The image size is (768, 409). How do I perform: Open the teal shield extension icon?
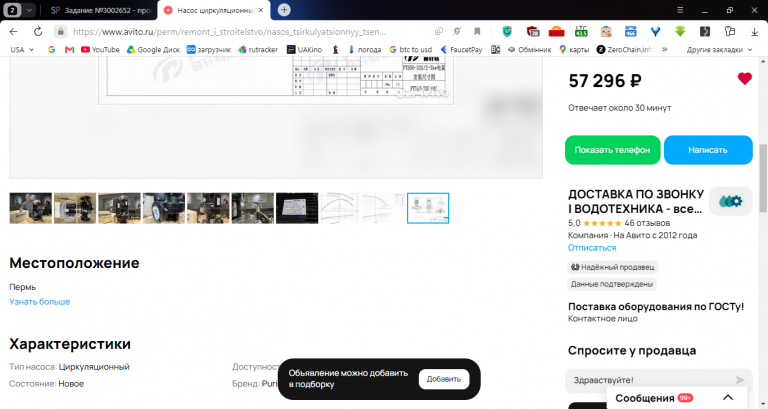[507, 31]
